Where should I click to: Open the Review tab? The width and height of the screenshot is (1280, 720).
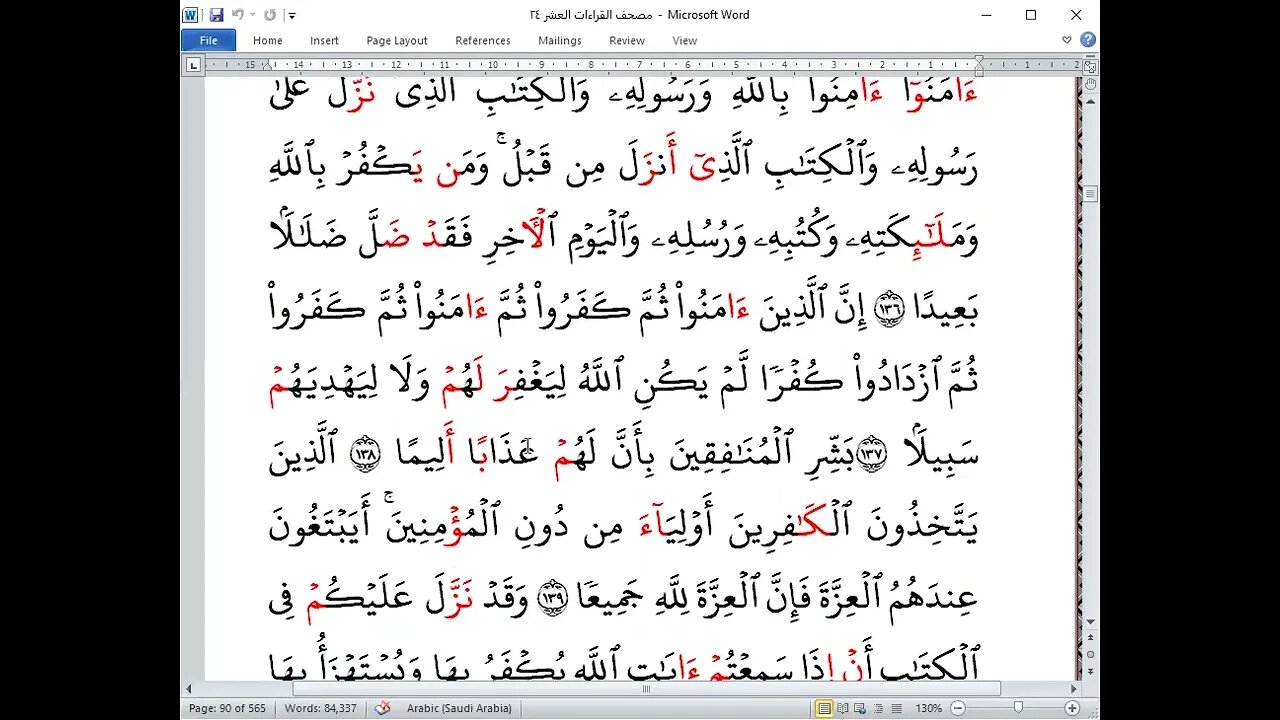[x=627, y=41]
